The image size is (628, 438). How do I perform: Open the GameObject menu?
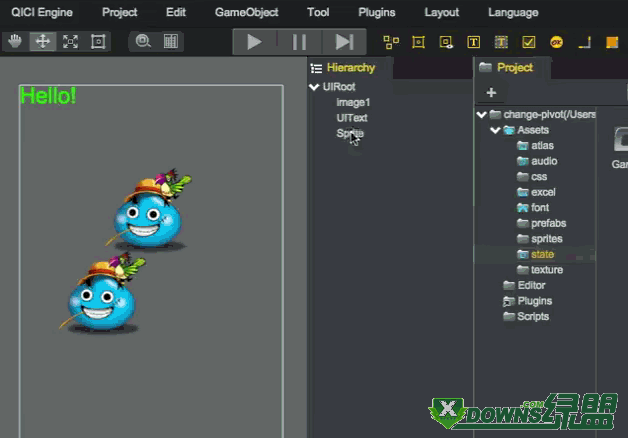[x=247, y=12]
